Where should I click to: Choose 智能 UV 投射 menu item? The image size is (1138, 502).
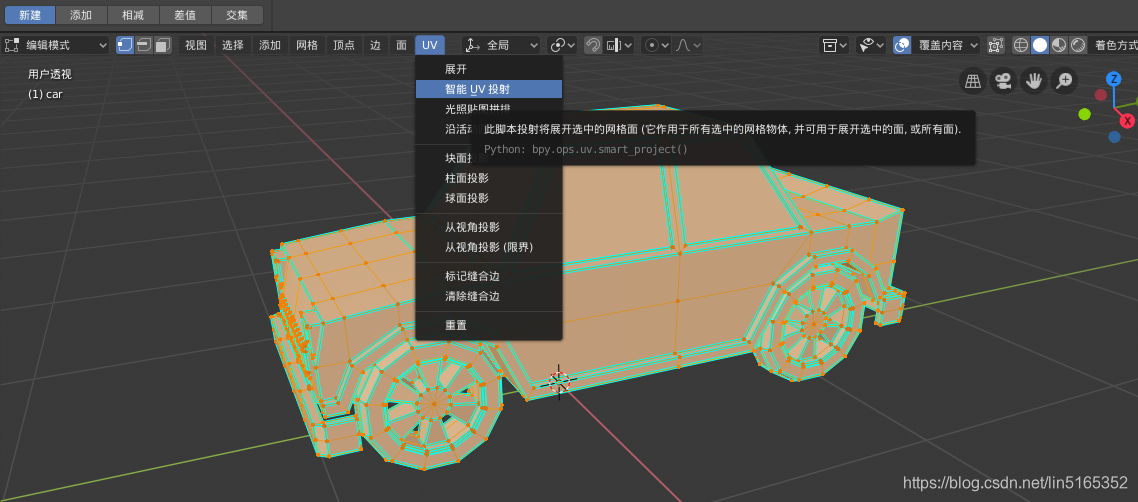[x=489, y=89]
